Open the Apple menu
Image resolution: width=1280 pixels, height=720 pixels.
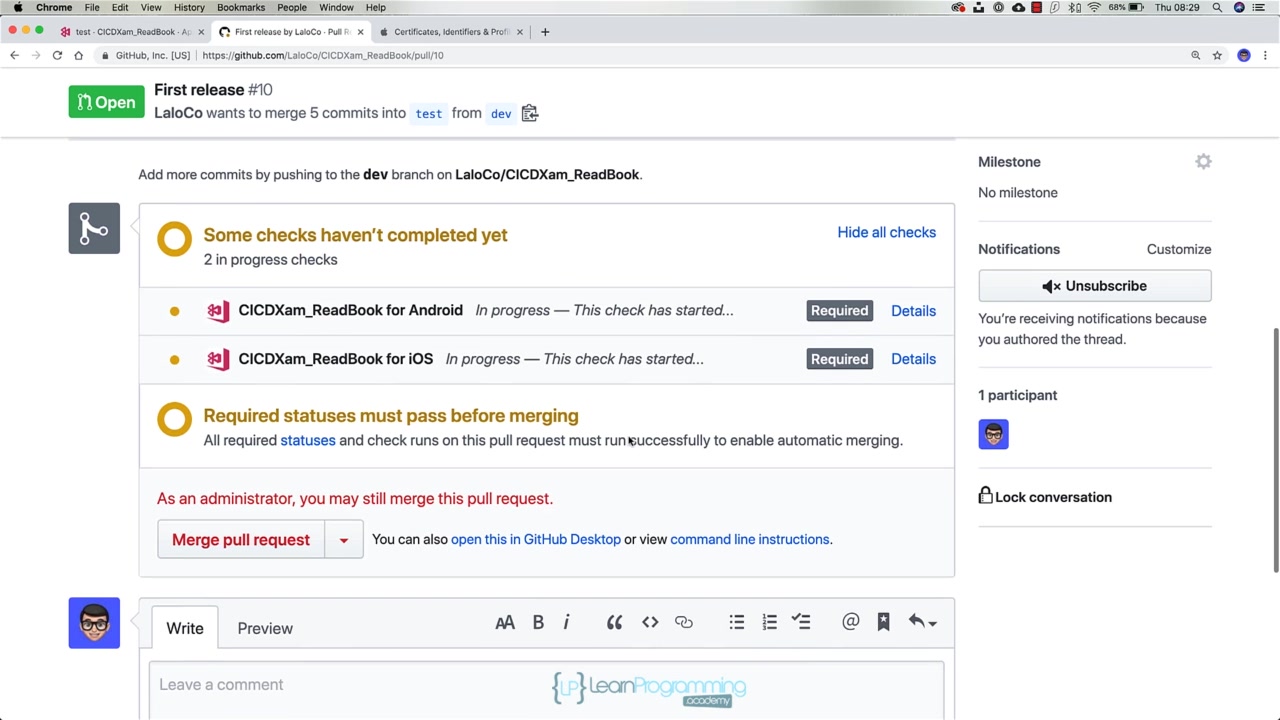tap(17, 7)
